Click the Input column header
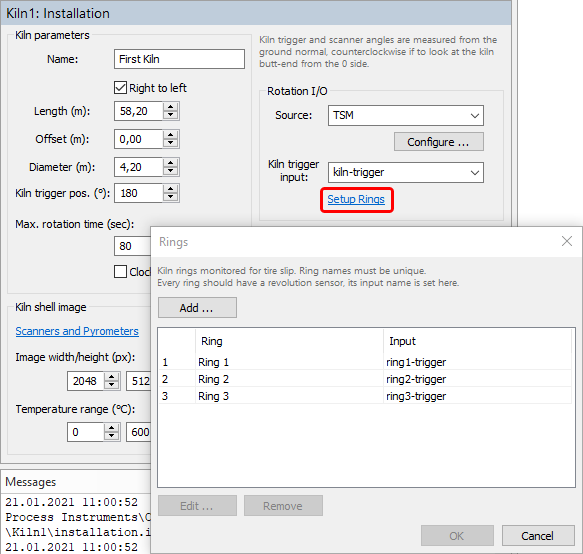Viewport: 583px width, 554px height. point(477,341)
